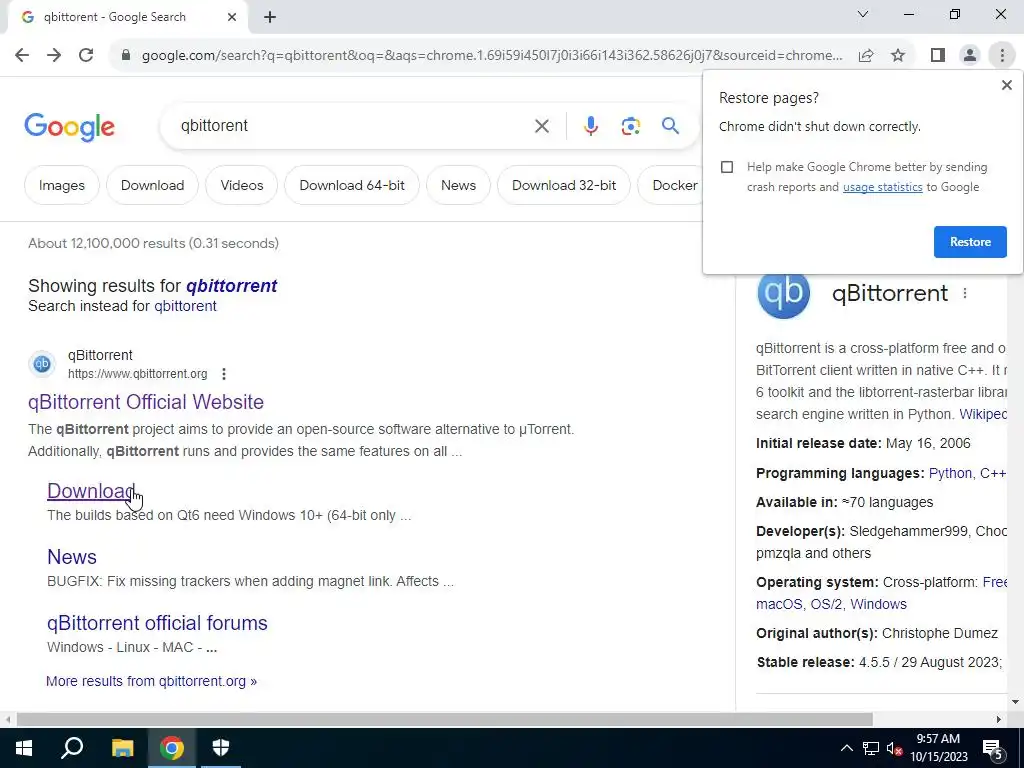Open the Download sitelink
1024x768 pixels.
[91, 491]
